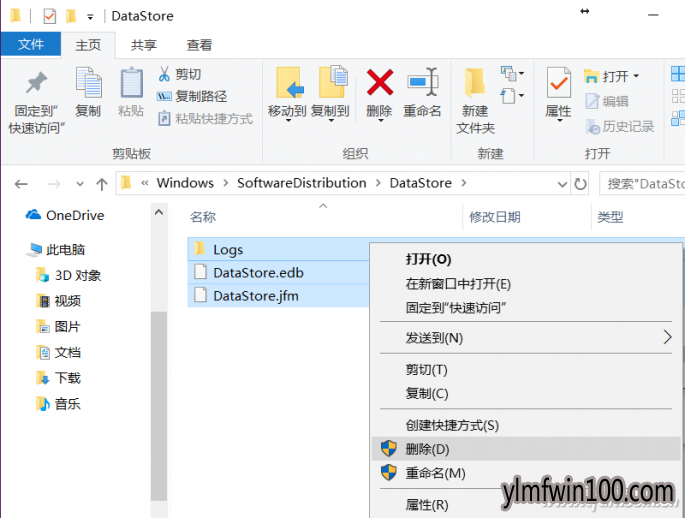The width and height of the screenshot is (685, 518).
Task: Click the Refresh button by address bar
Action: (x=580, y=184)
